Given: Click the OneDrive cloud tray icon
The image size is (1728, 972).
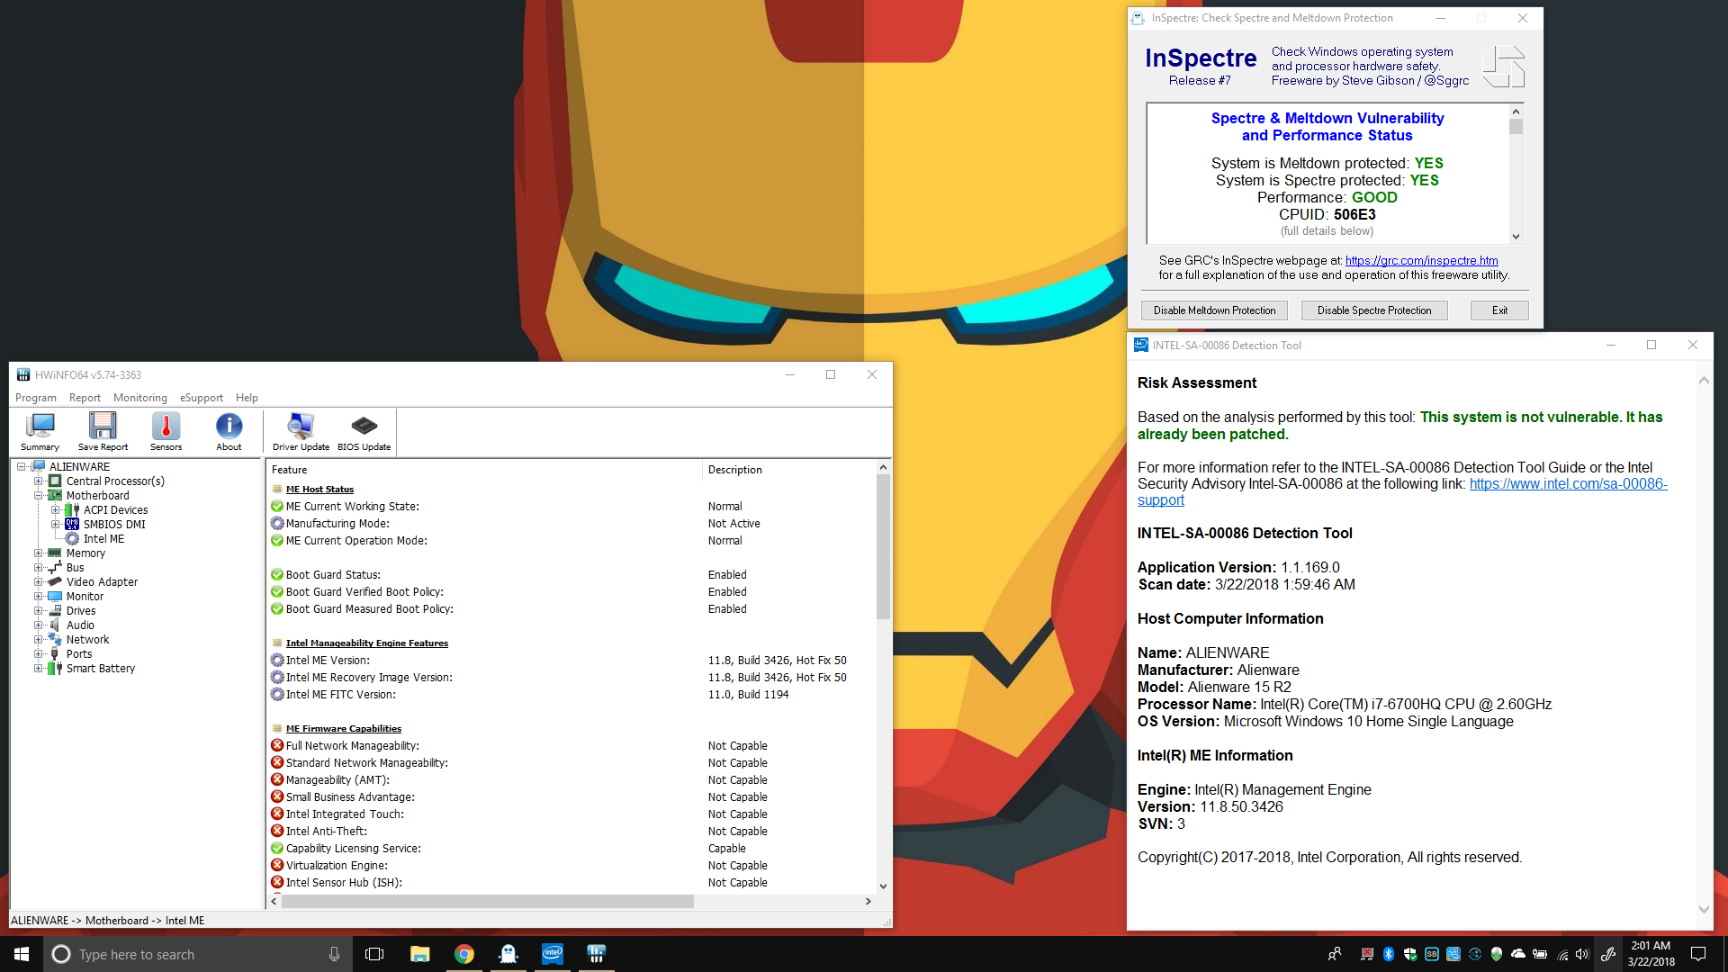Looking at the screenshot, I should (1518, 954).
